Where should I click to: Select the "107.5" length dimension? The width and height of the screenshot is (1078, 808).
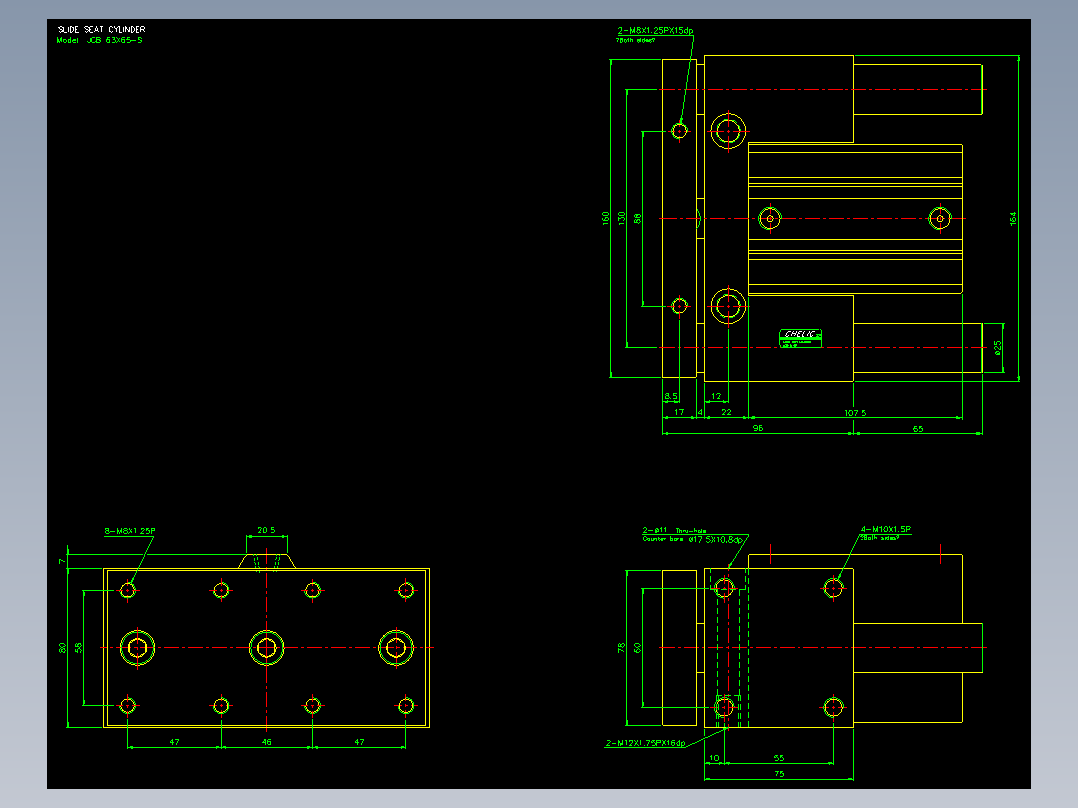(x=855, y=413)
